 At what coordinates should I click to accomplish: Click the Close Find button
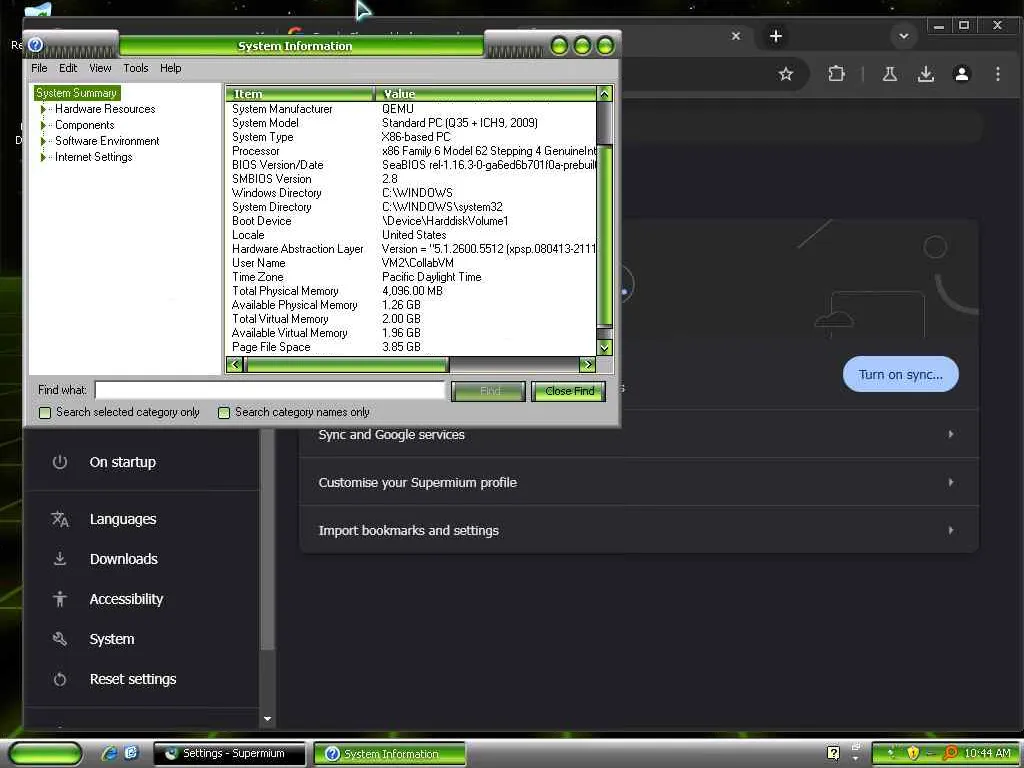pyautogui.click(x=569, y=391)
